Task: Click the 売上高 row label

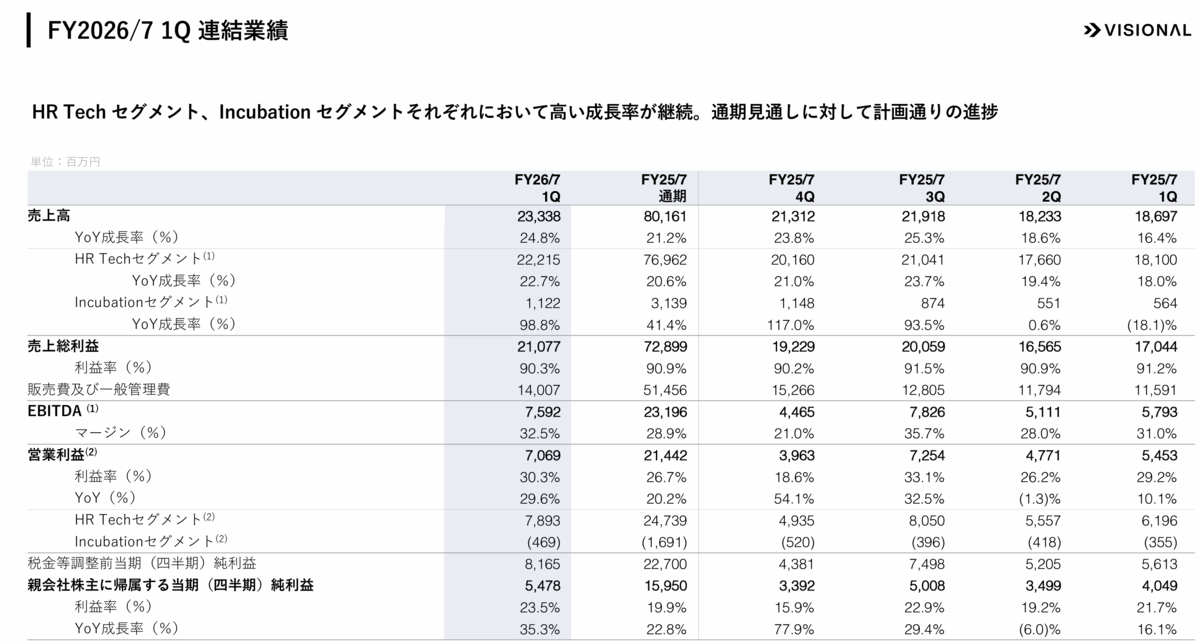Action: tap(49, 216)
